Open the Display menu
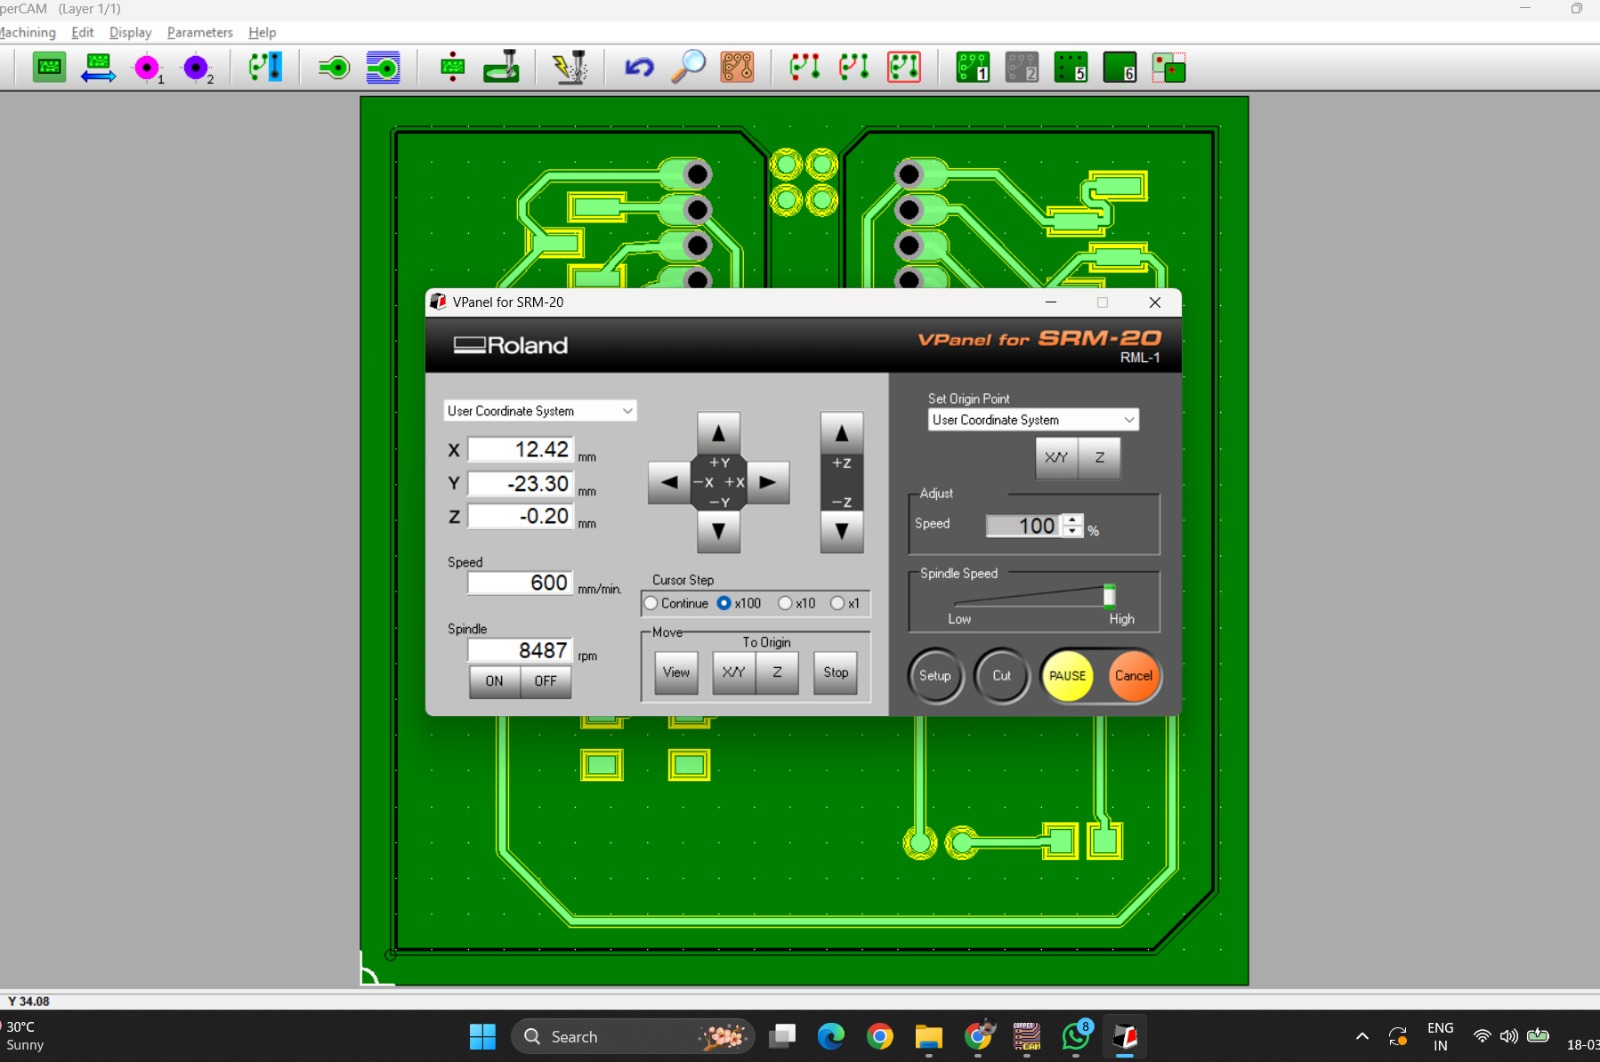This screenshot has height=1062, width=1600. pos(131,32)
